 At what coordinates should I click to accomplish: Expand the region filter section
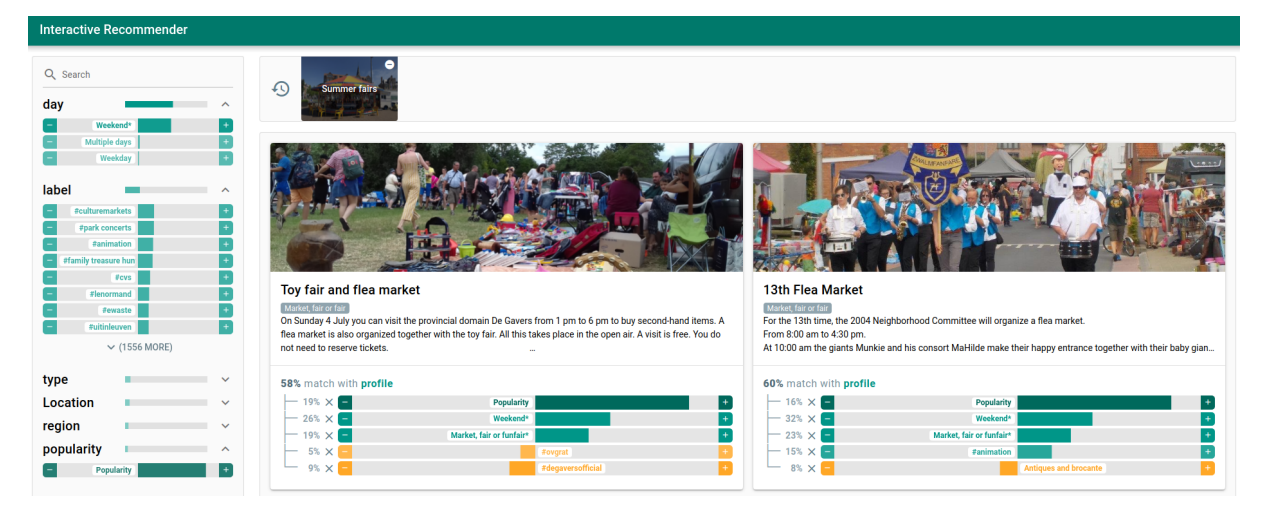[225, 426]
